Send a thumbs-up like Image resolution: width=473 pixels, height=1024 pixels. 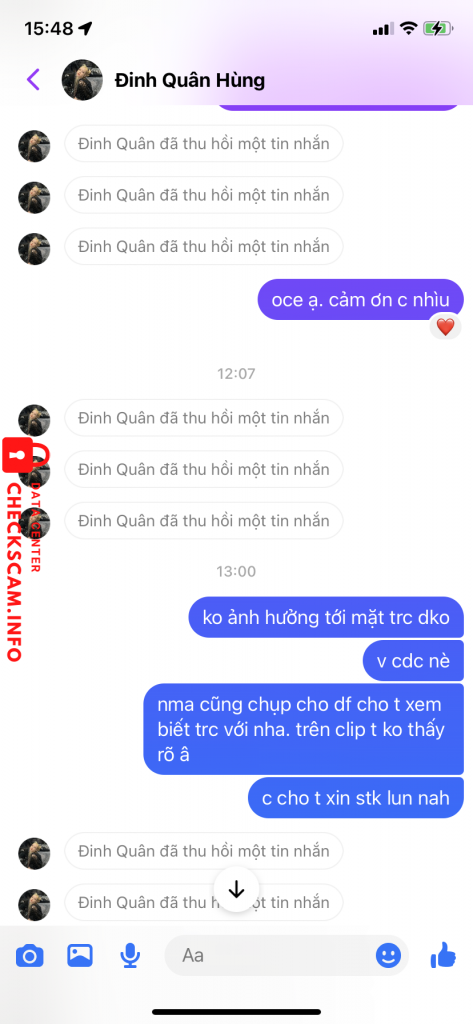click(x=443, y=955)
